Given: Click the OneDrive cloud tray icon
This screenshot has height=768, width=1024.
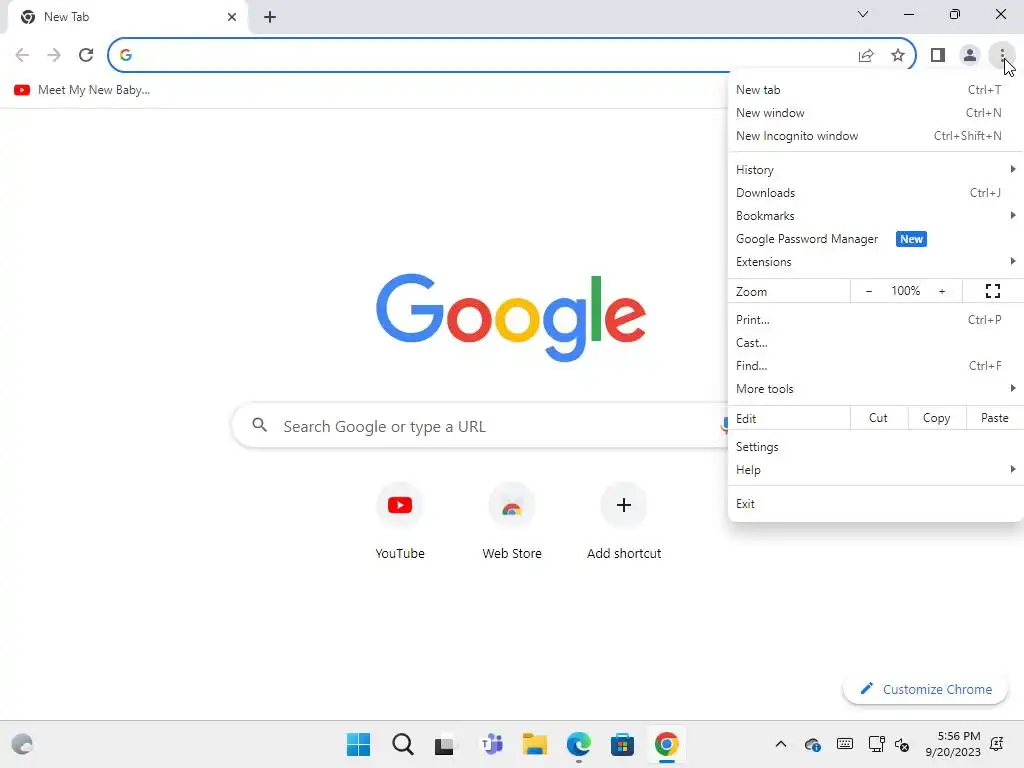Looking at the screenshot, I should pos(812,744).
